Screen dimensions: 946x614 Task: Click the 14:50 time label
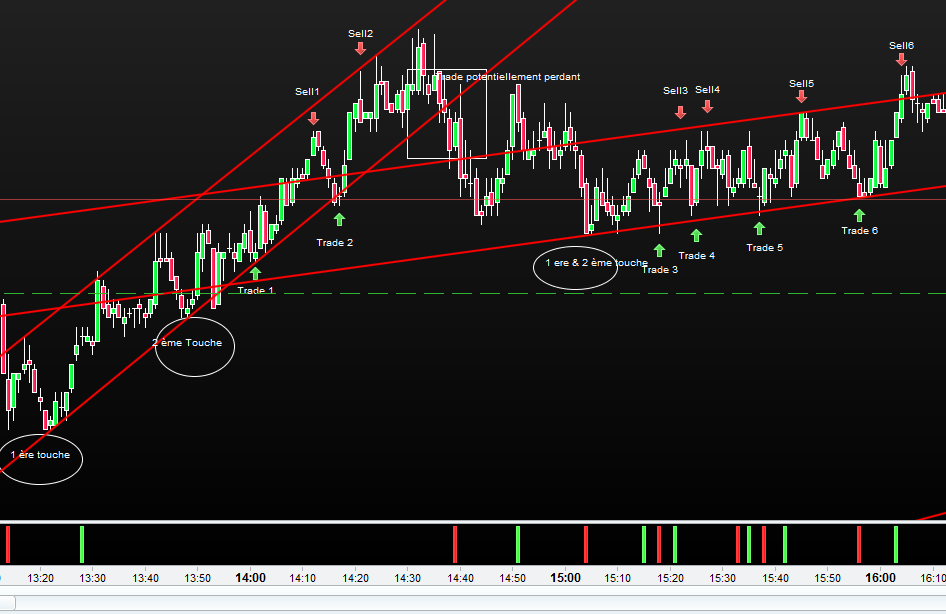click(x=513, y=578)
